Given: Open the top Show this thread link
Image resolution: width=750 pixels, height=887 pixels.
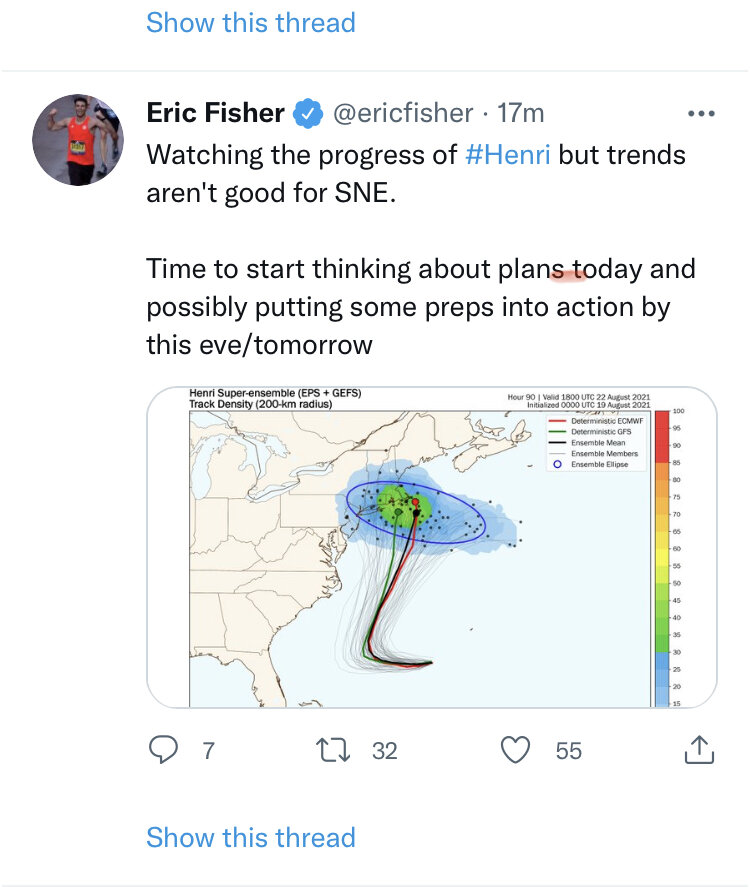Looking at the screenshot, I should pos(251,23).
